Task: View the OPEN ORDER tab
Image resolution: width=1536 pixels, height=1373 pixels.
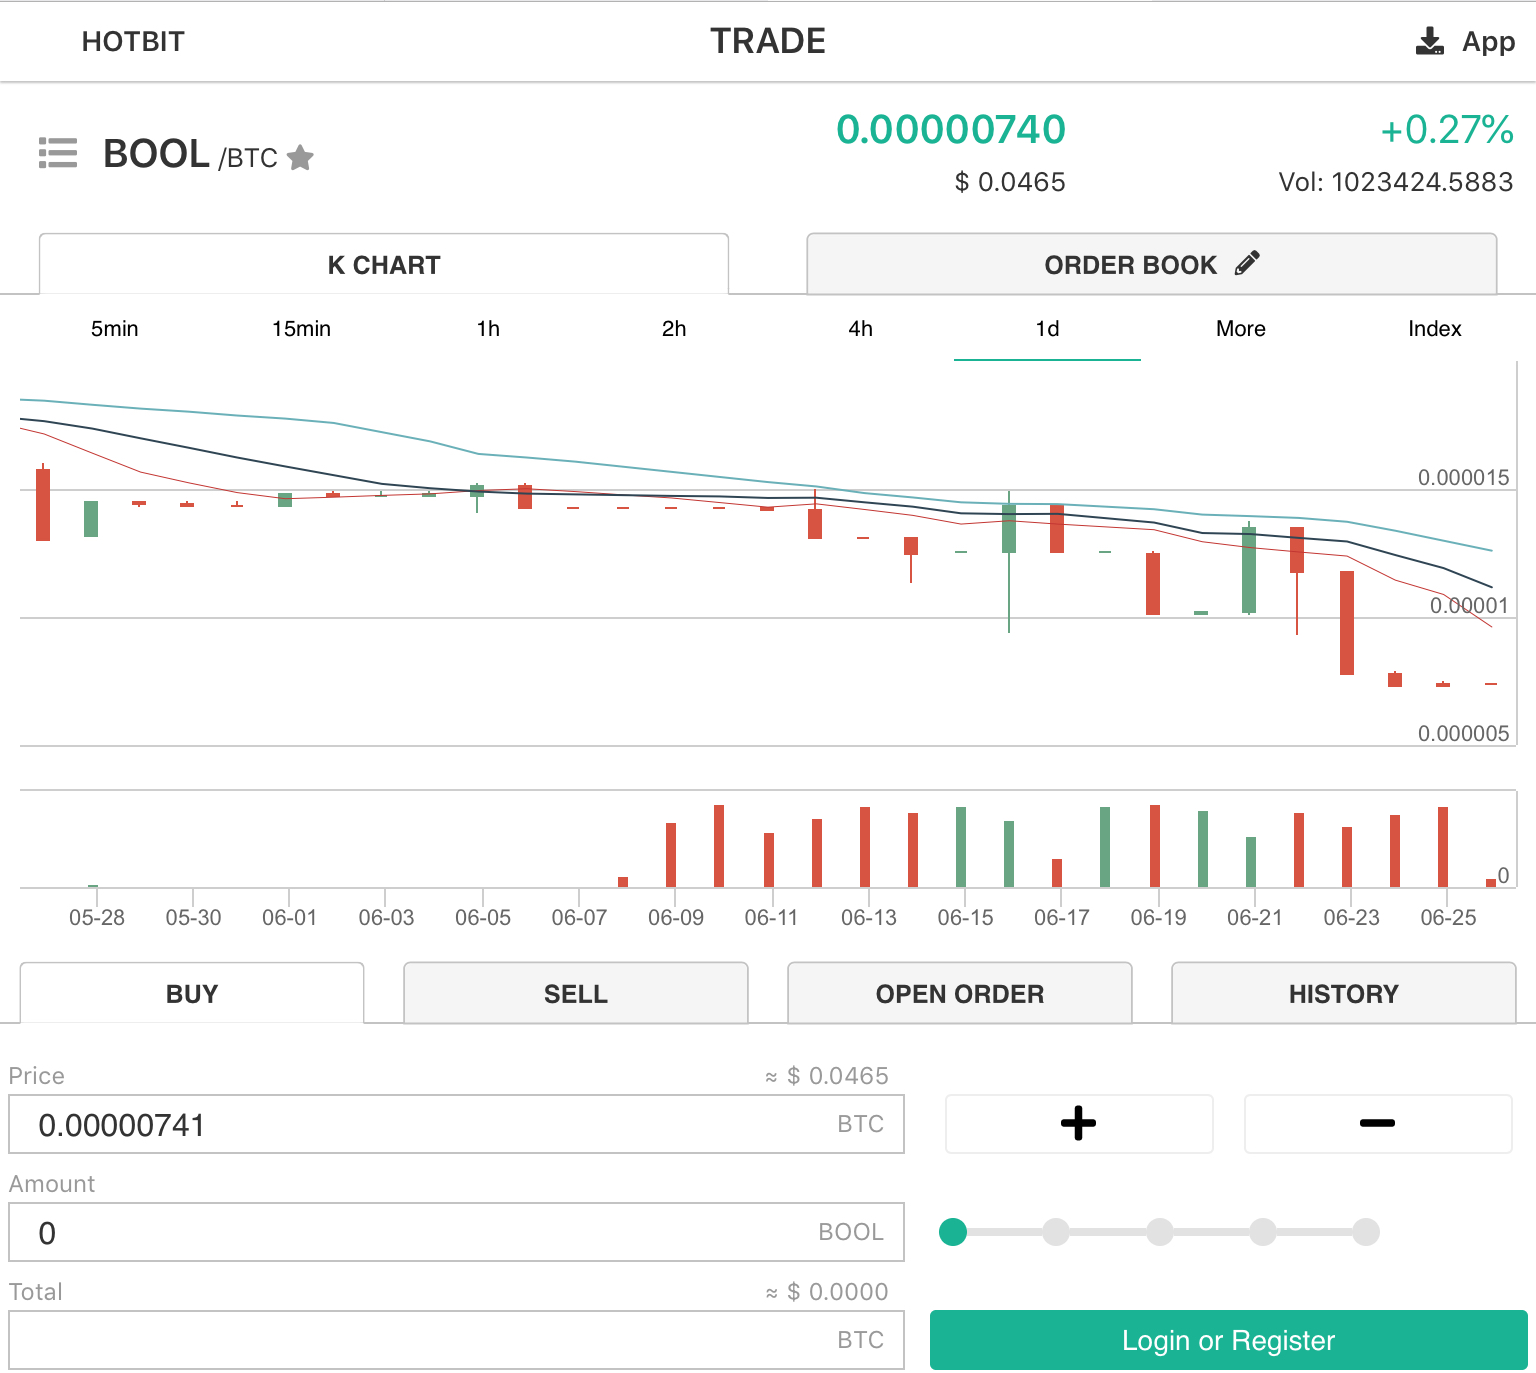Action: point(960,993)
